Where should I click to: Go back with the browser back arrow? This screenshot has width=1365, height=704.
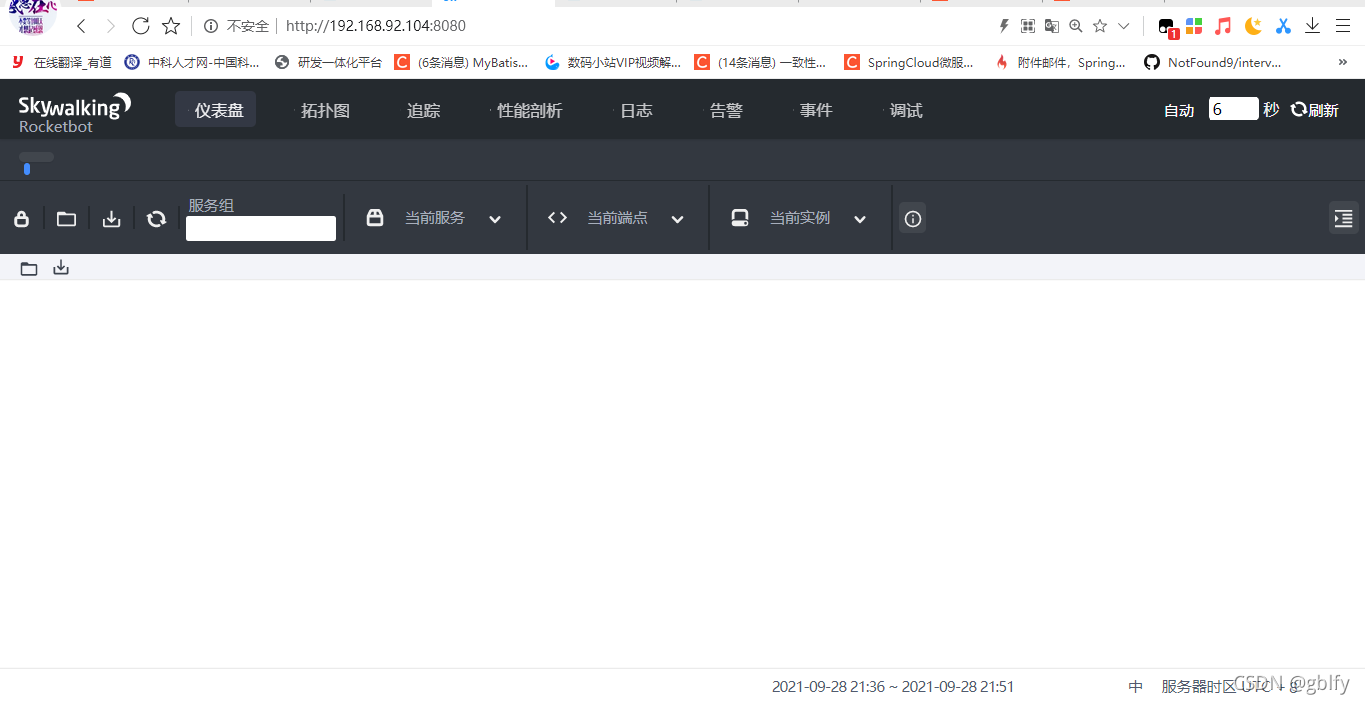[x=81, y=26]
